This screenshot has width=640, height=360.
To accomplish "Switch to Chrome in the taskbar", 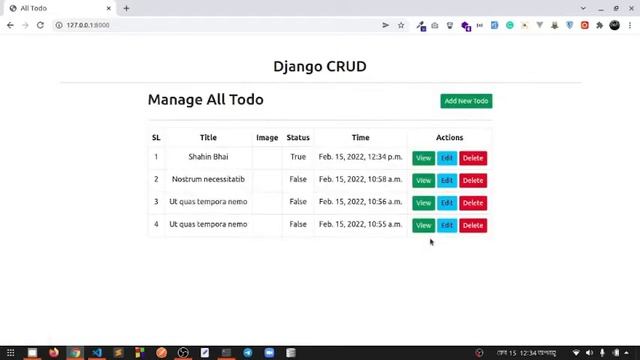I will (75, 353).
